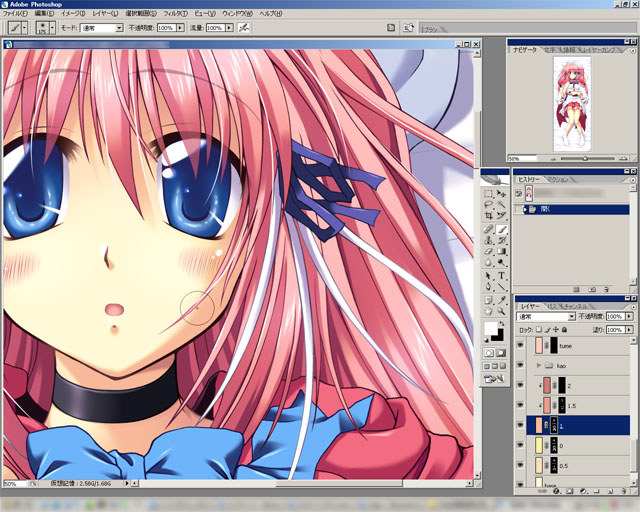Select the Rectangular Marquee tool

(x=488, y=194)
